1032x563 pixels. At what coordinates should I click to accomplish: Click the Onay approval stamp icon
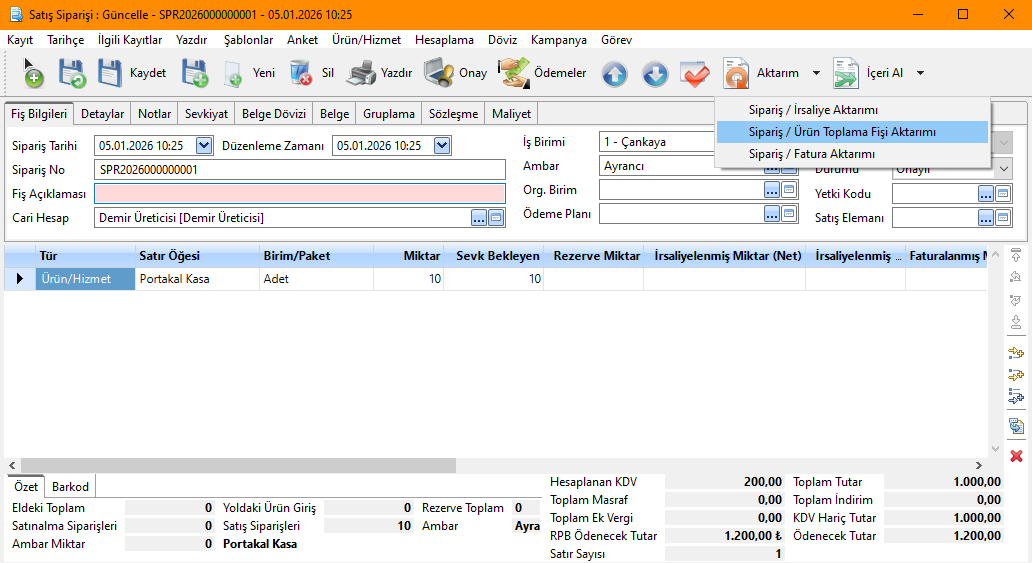439,73
